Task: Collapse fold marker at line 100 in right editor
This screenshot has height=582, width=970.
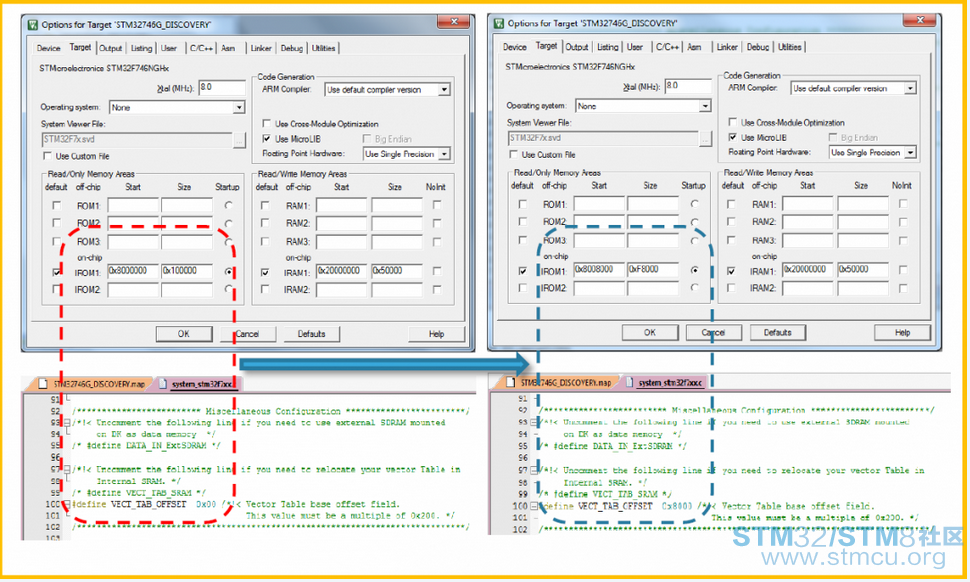Action: tap(533, 506)
